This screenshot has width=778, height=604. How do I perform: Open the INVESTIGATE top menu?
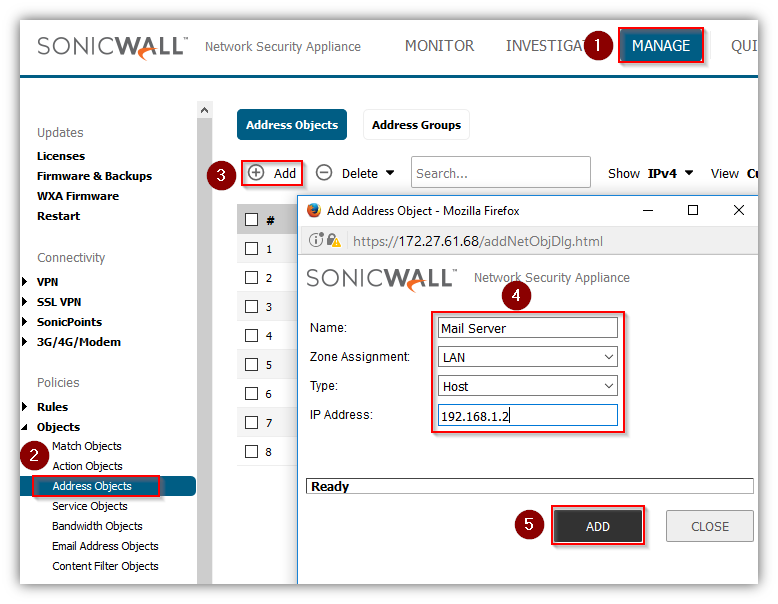[546, 46]
